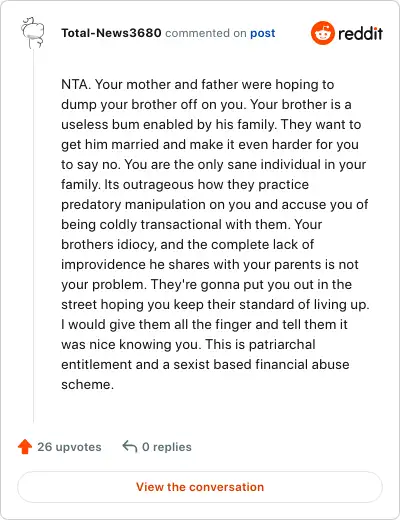
Task: Click the phrase "useless bum enabled" in the comment
Action: [127, 125]
